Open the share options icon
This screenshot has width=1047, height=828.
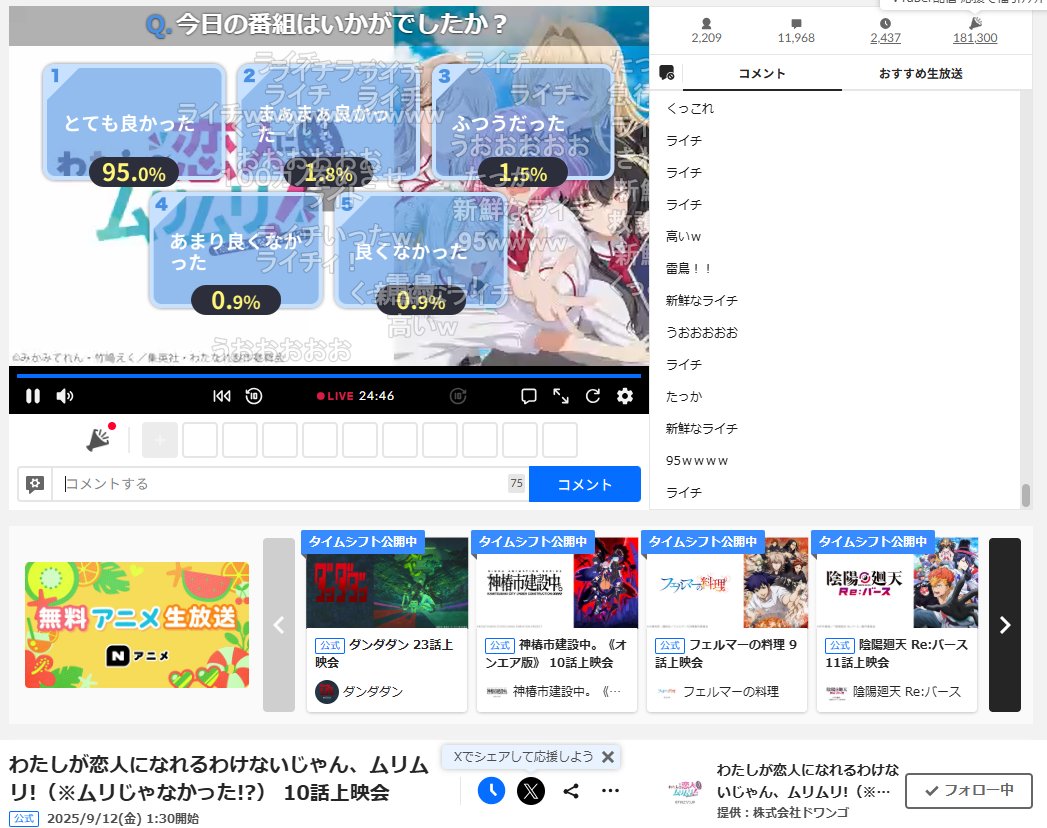(x=571, y=791)
